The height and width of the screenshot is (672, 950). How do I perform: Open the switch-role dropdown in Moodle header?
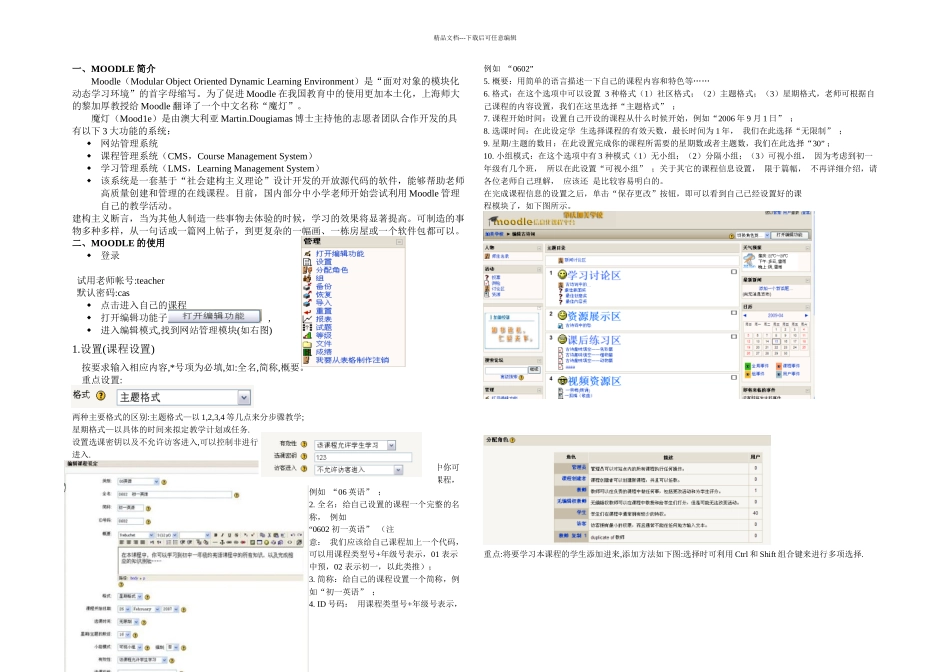point(753,235)
